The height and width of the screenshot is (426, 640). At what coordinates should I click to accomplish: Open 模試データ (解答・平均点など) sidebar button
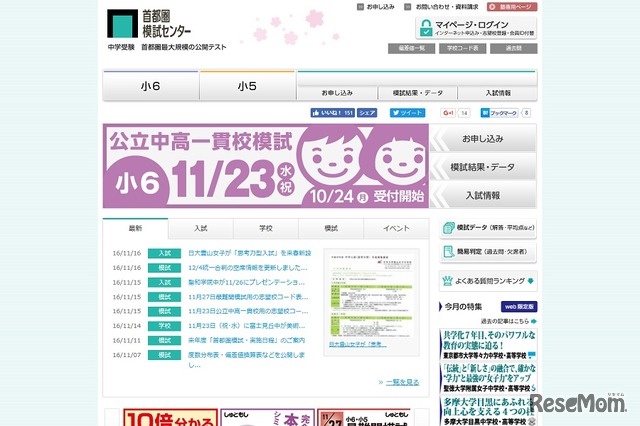tap(488, 228)
